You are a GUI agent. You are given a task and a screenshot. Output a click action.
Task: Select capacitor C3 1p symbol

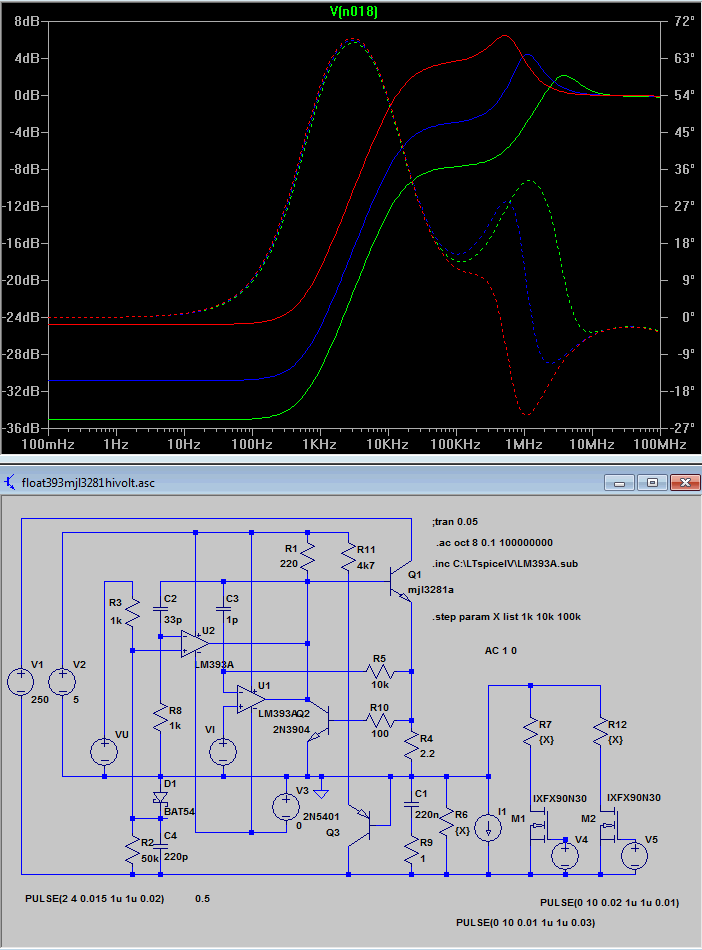[x=223, y=609]
